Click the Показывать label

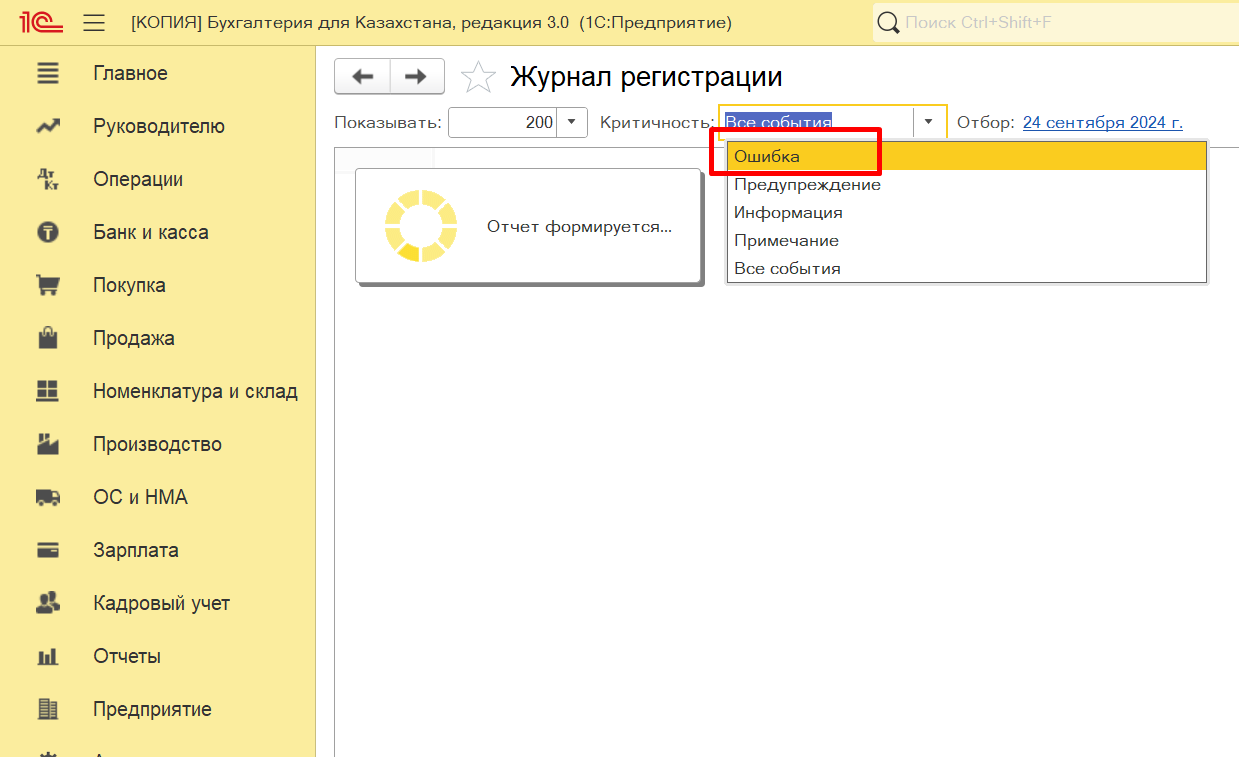388,122
